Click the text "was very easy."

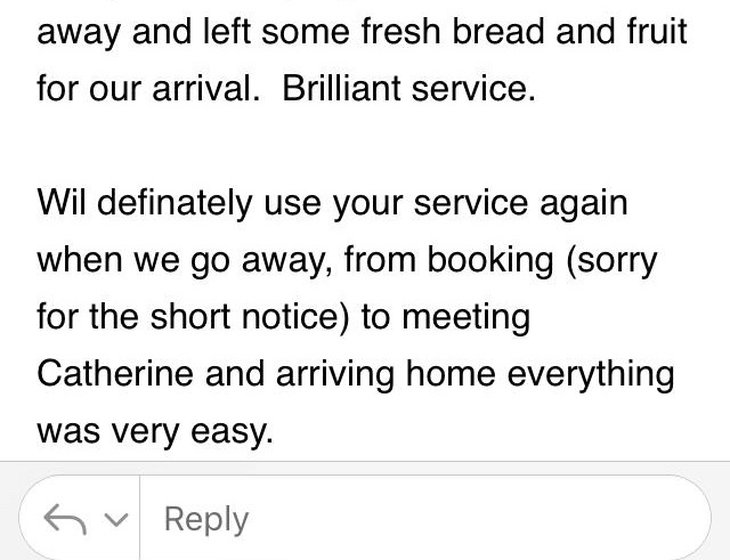point(154,431)
